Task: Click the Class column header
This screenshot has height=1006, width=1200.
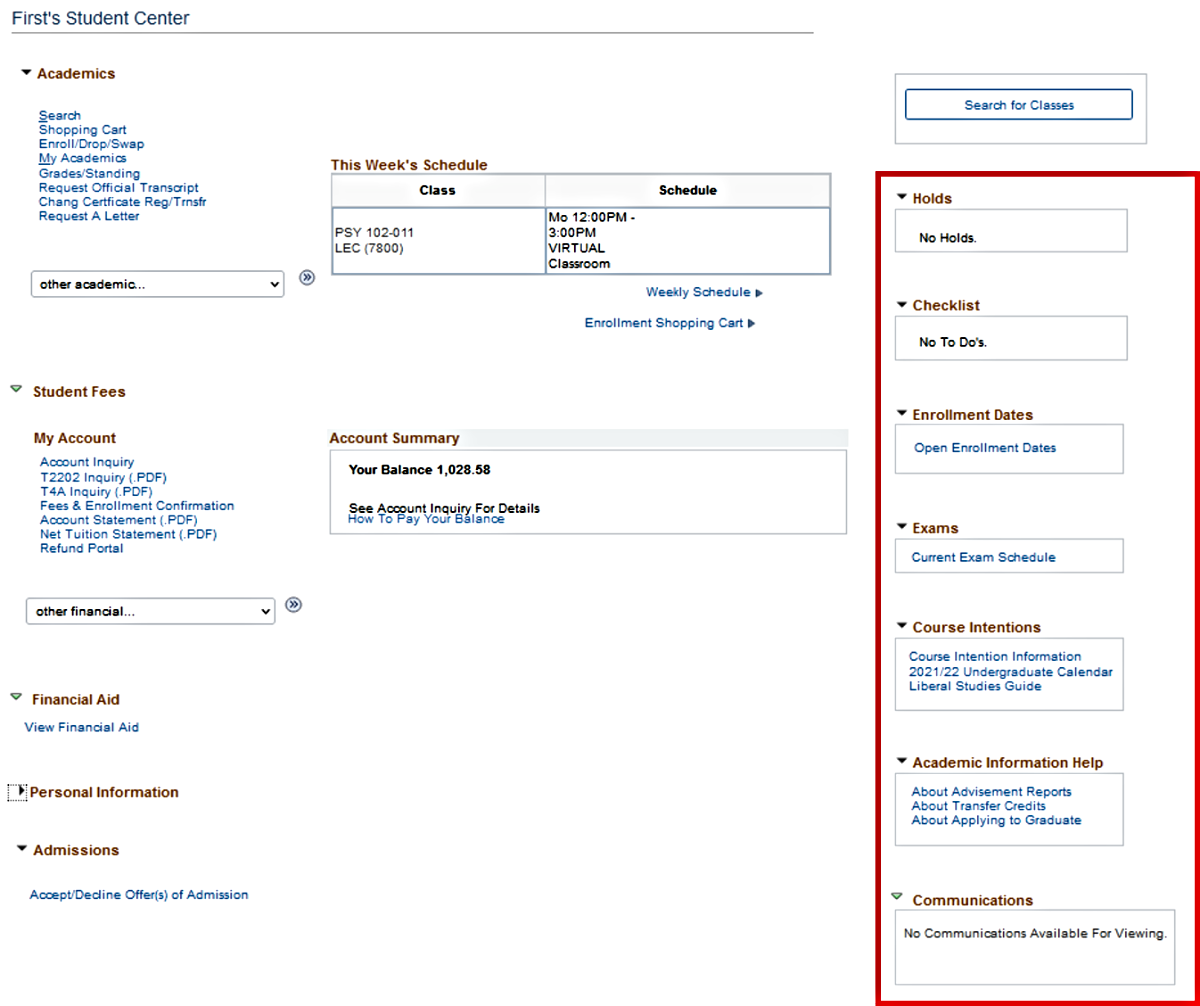Action: tap(438, 190)
